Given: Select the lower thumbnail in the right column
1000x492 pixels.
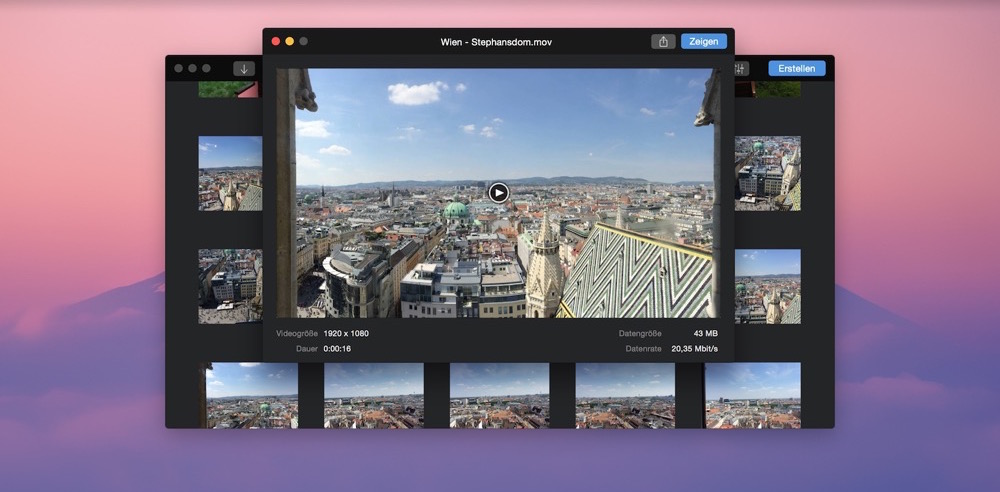Looking at the screenshot, I should point(767,286).
